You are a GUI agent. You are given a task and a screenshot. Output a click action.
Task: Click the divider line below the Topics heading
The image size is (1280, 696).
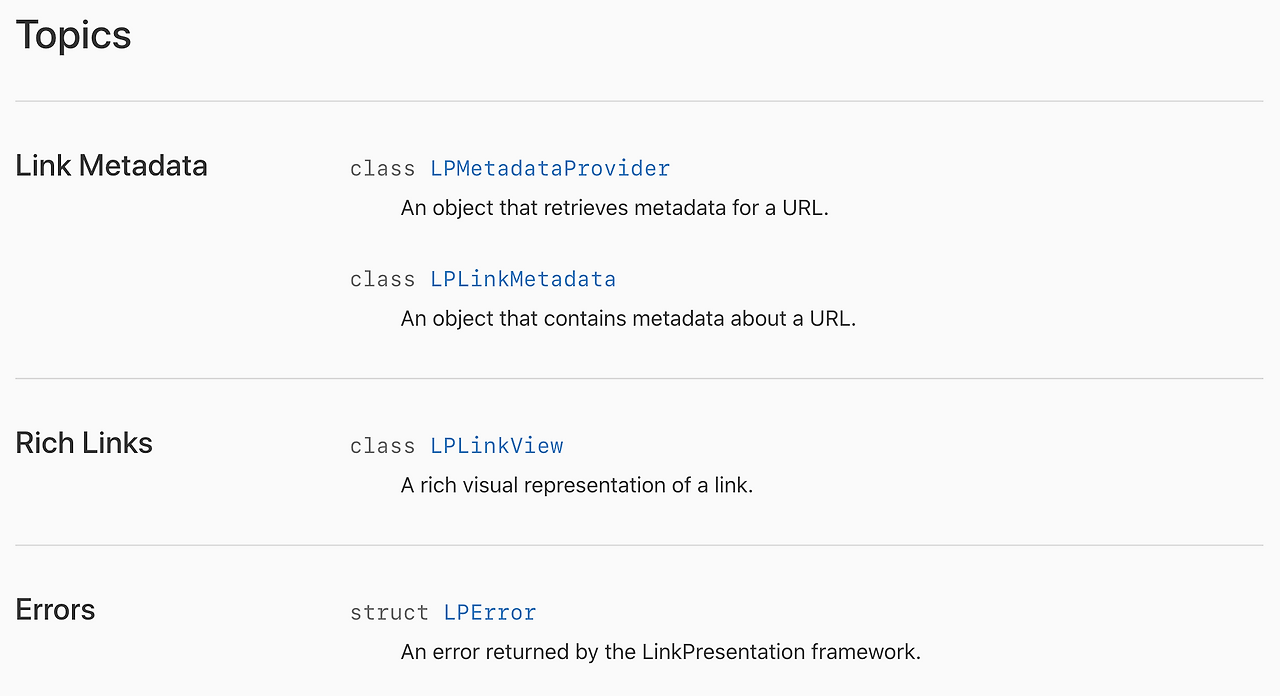(x=639, y=101)
